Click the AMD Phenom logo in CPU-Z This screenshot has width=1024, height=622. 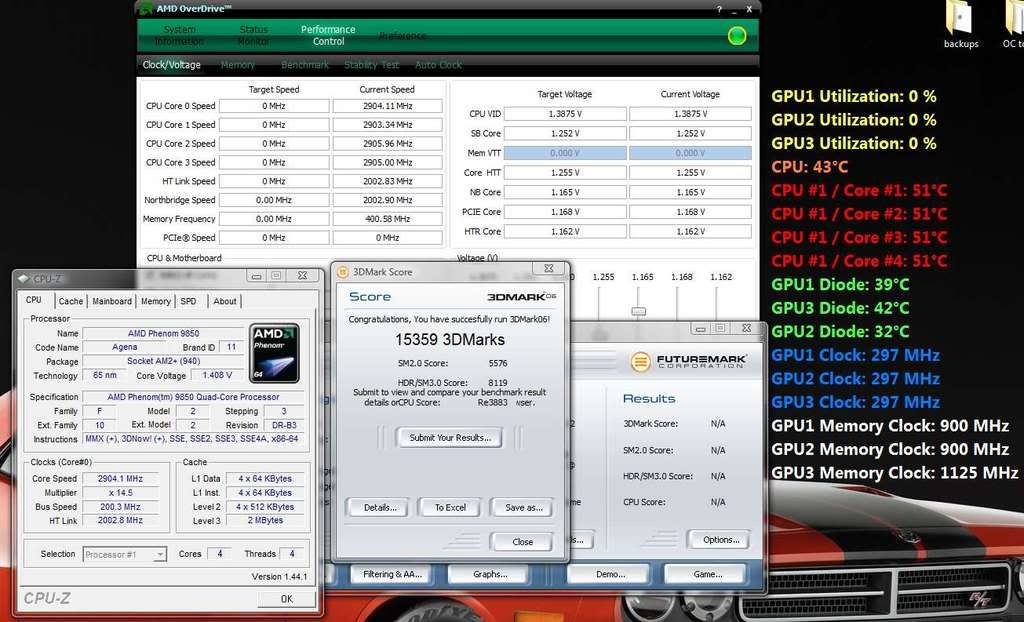coord(274,353)
